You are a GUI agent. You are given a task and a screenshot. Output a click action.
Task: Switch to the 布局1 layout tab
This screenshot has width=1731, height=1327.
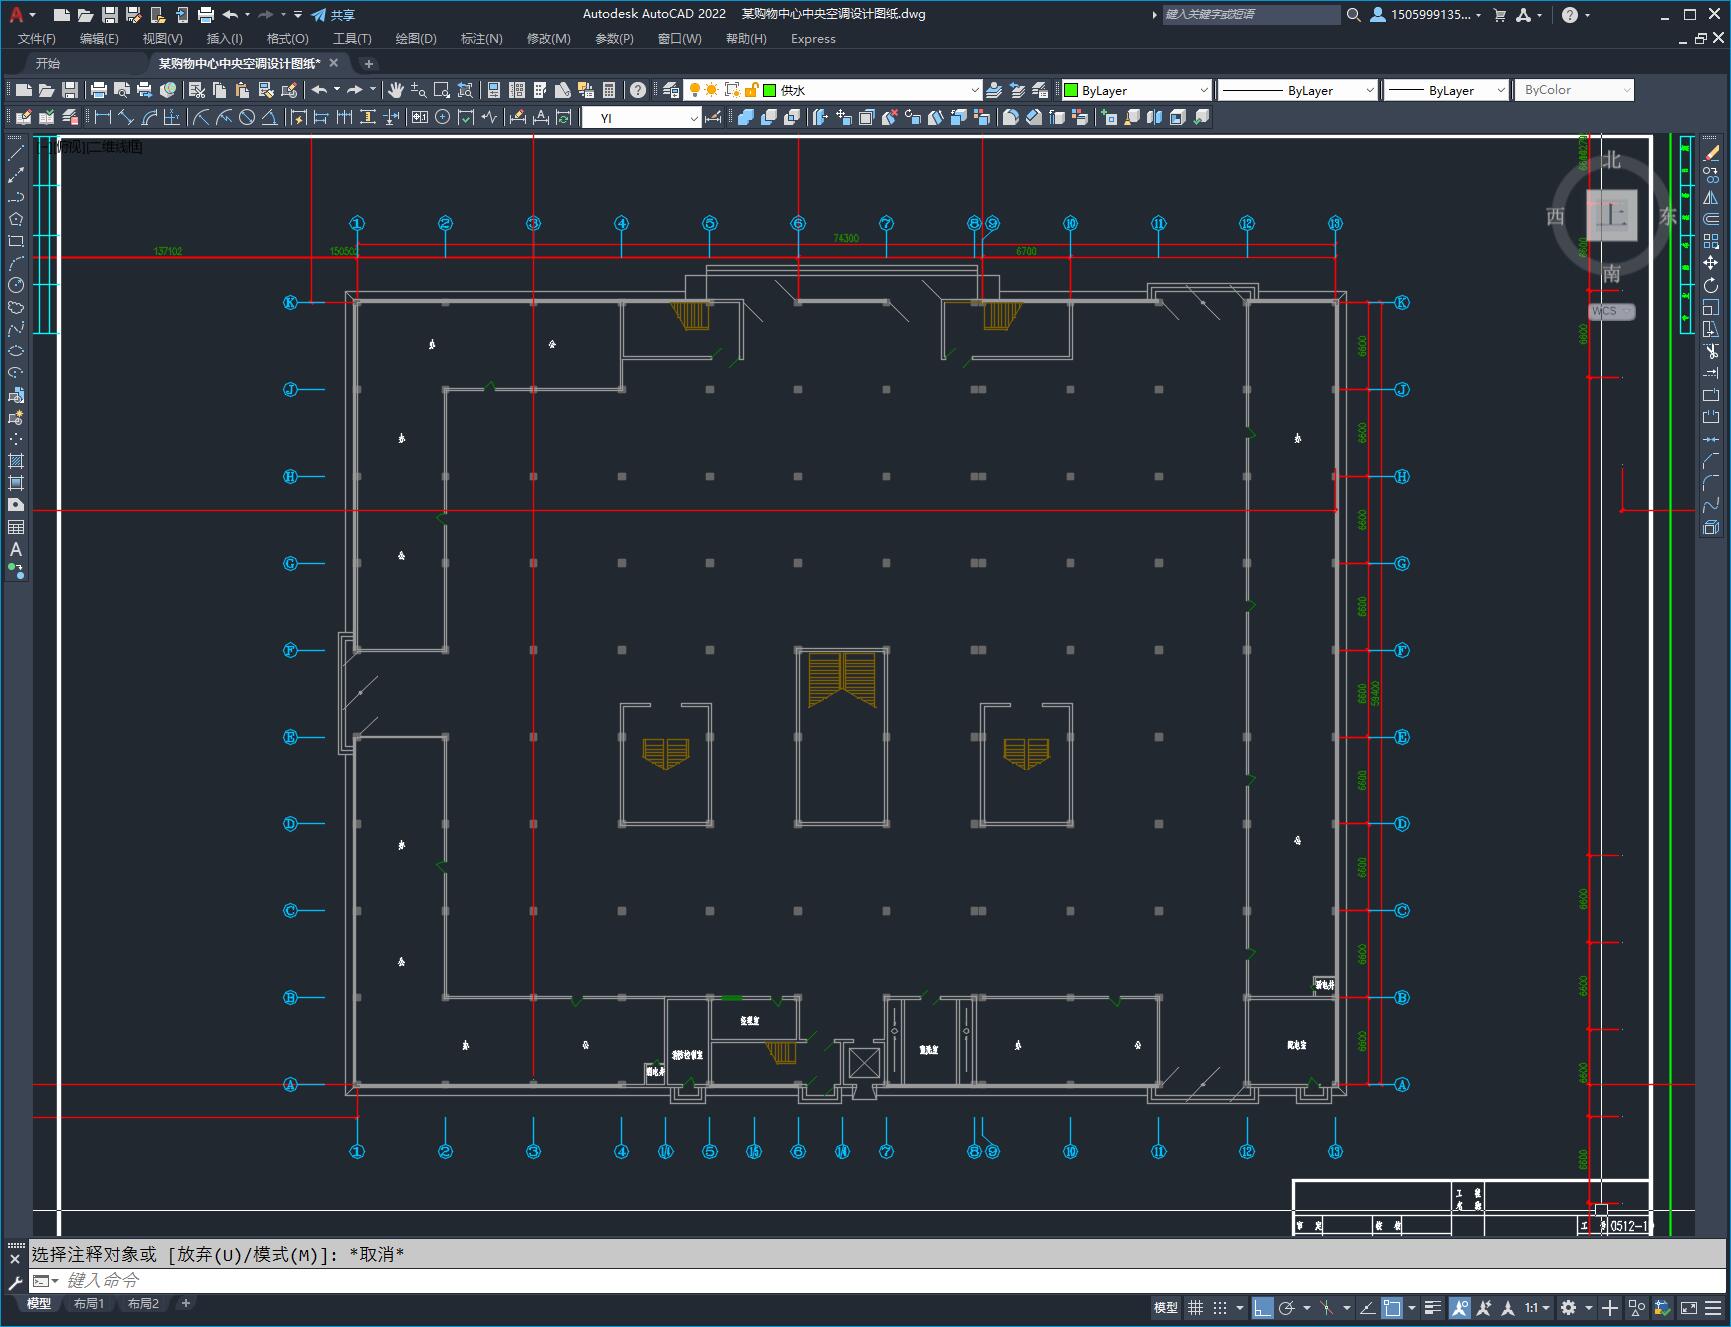pyautogui.click(x=89, y=1304)
